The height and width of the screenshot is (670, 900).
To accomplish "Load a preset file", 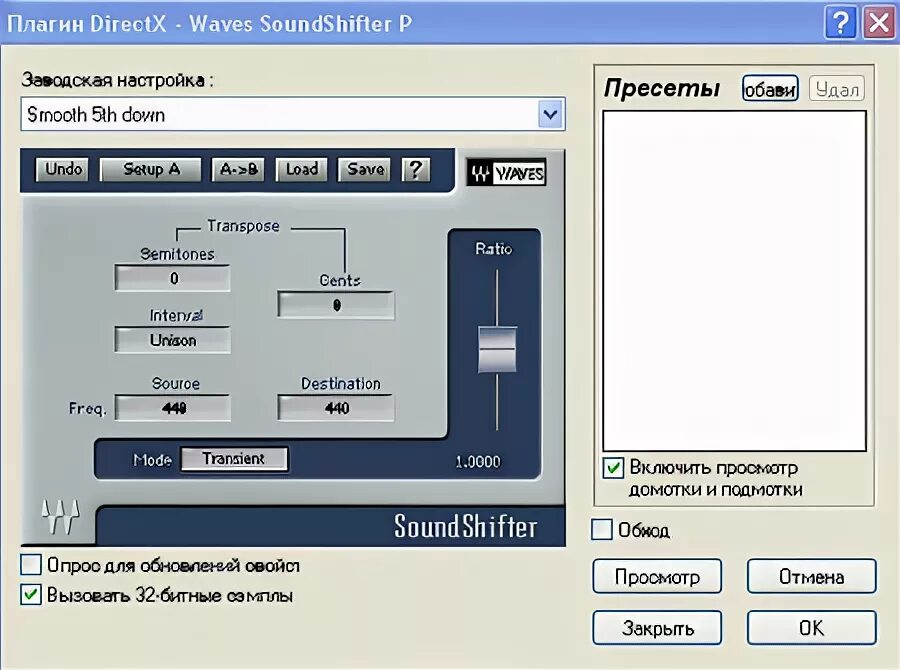I will 301,169.
